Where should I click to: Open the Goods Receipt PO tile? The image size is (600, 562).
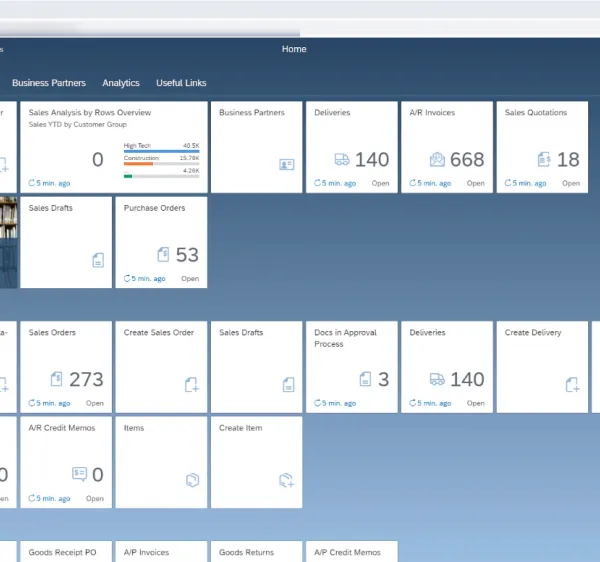66,551
